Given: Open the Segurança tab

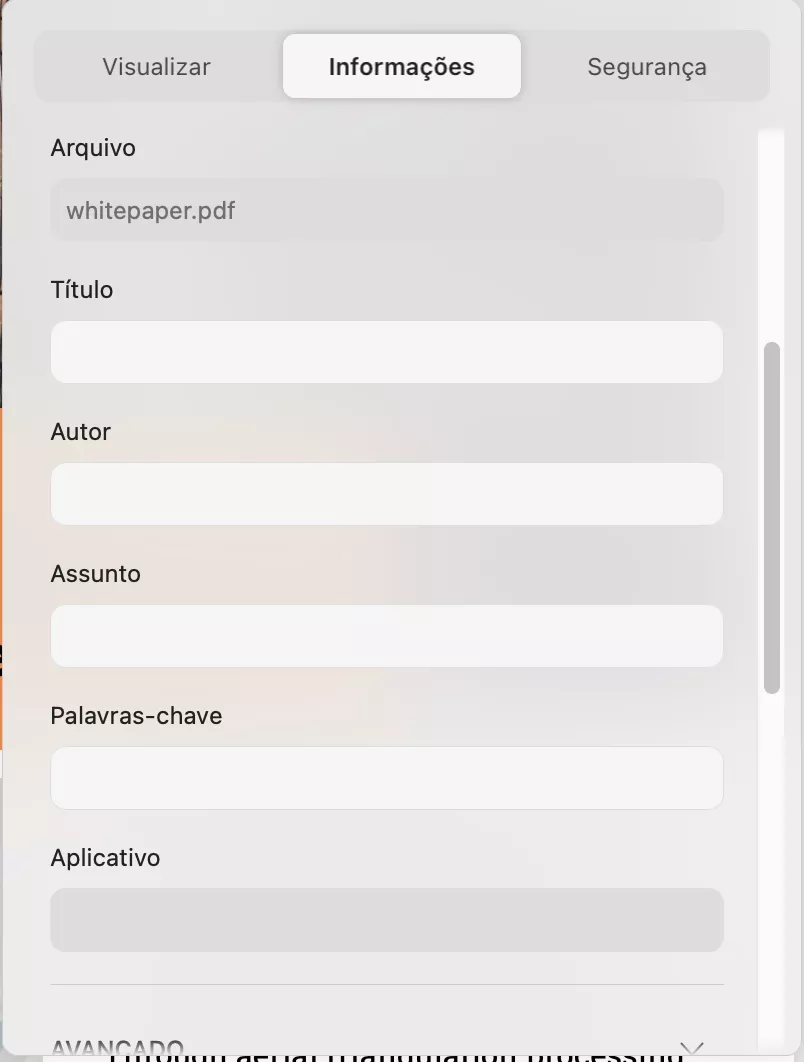Looking at the screenshot, I should (x=646, y=67).
